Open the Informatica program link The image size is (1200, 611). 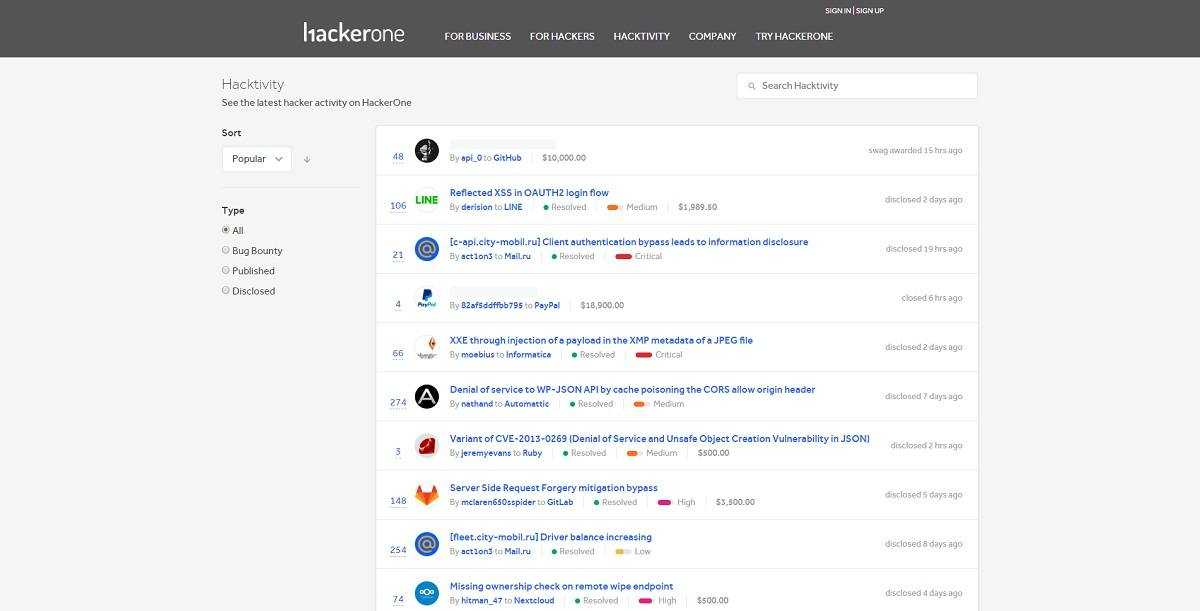529,355
